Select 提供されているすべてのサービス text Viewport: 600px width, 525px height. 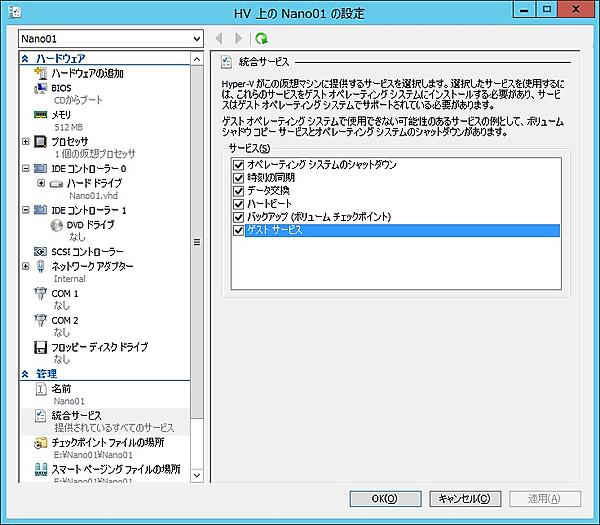pyautogui.click(x=114, y=428)
